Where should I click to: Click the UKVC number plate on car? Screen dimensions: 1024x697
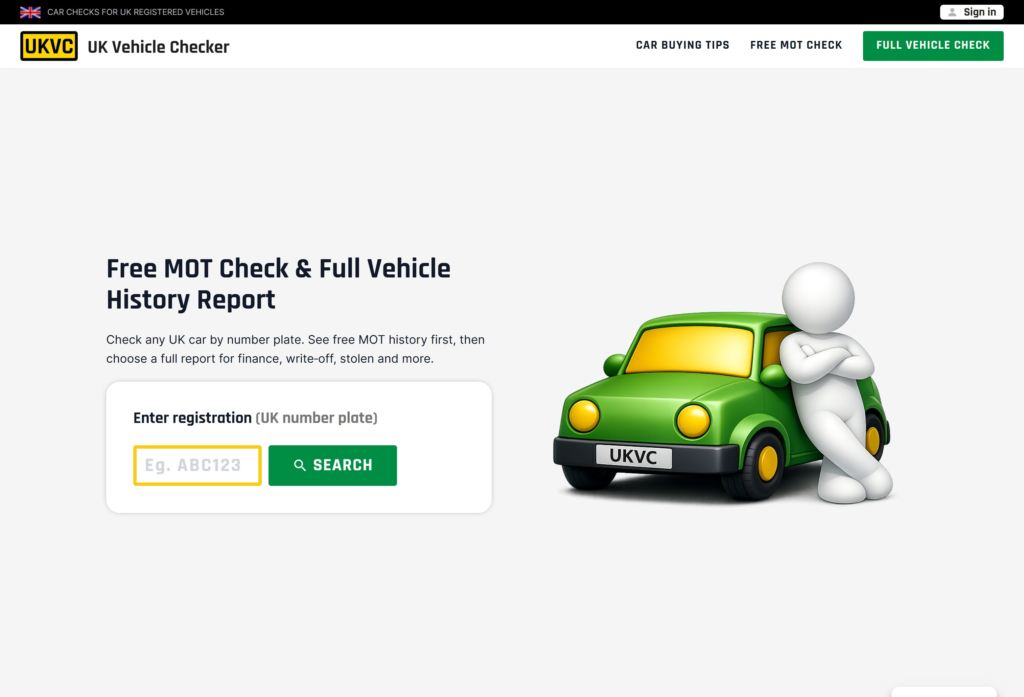point(633,456)
